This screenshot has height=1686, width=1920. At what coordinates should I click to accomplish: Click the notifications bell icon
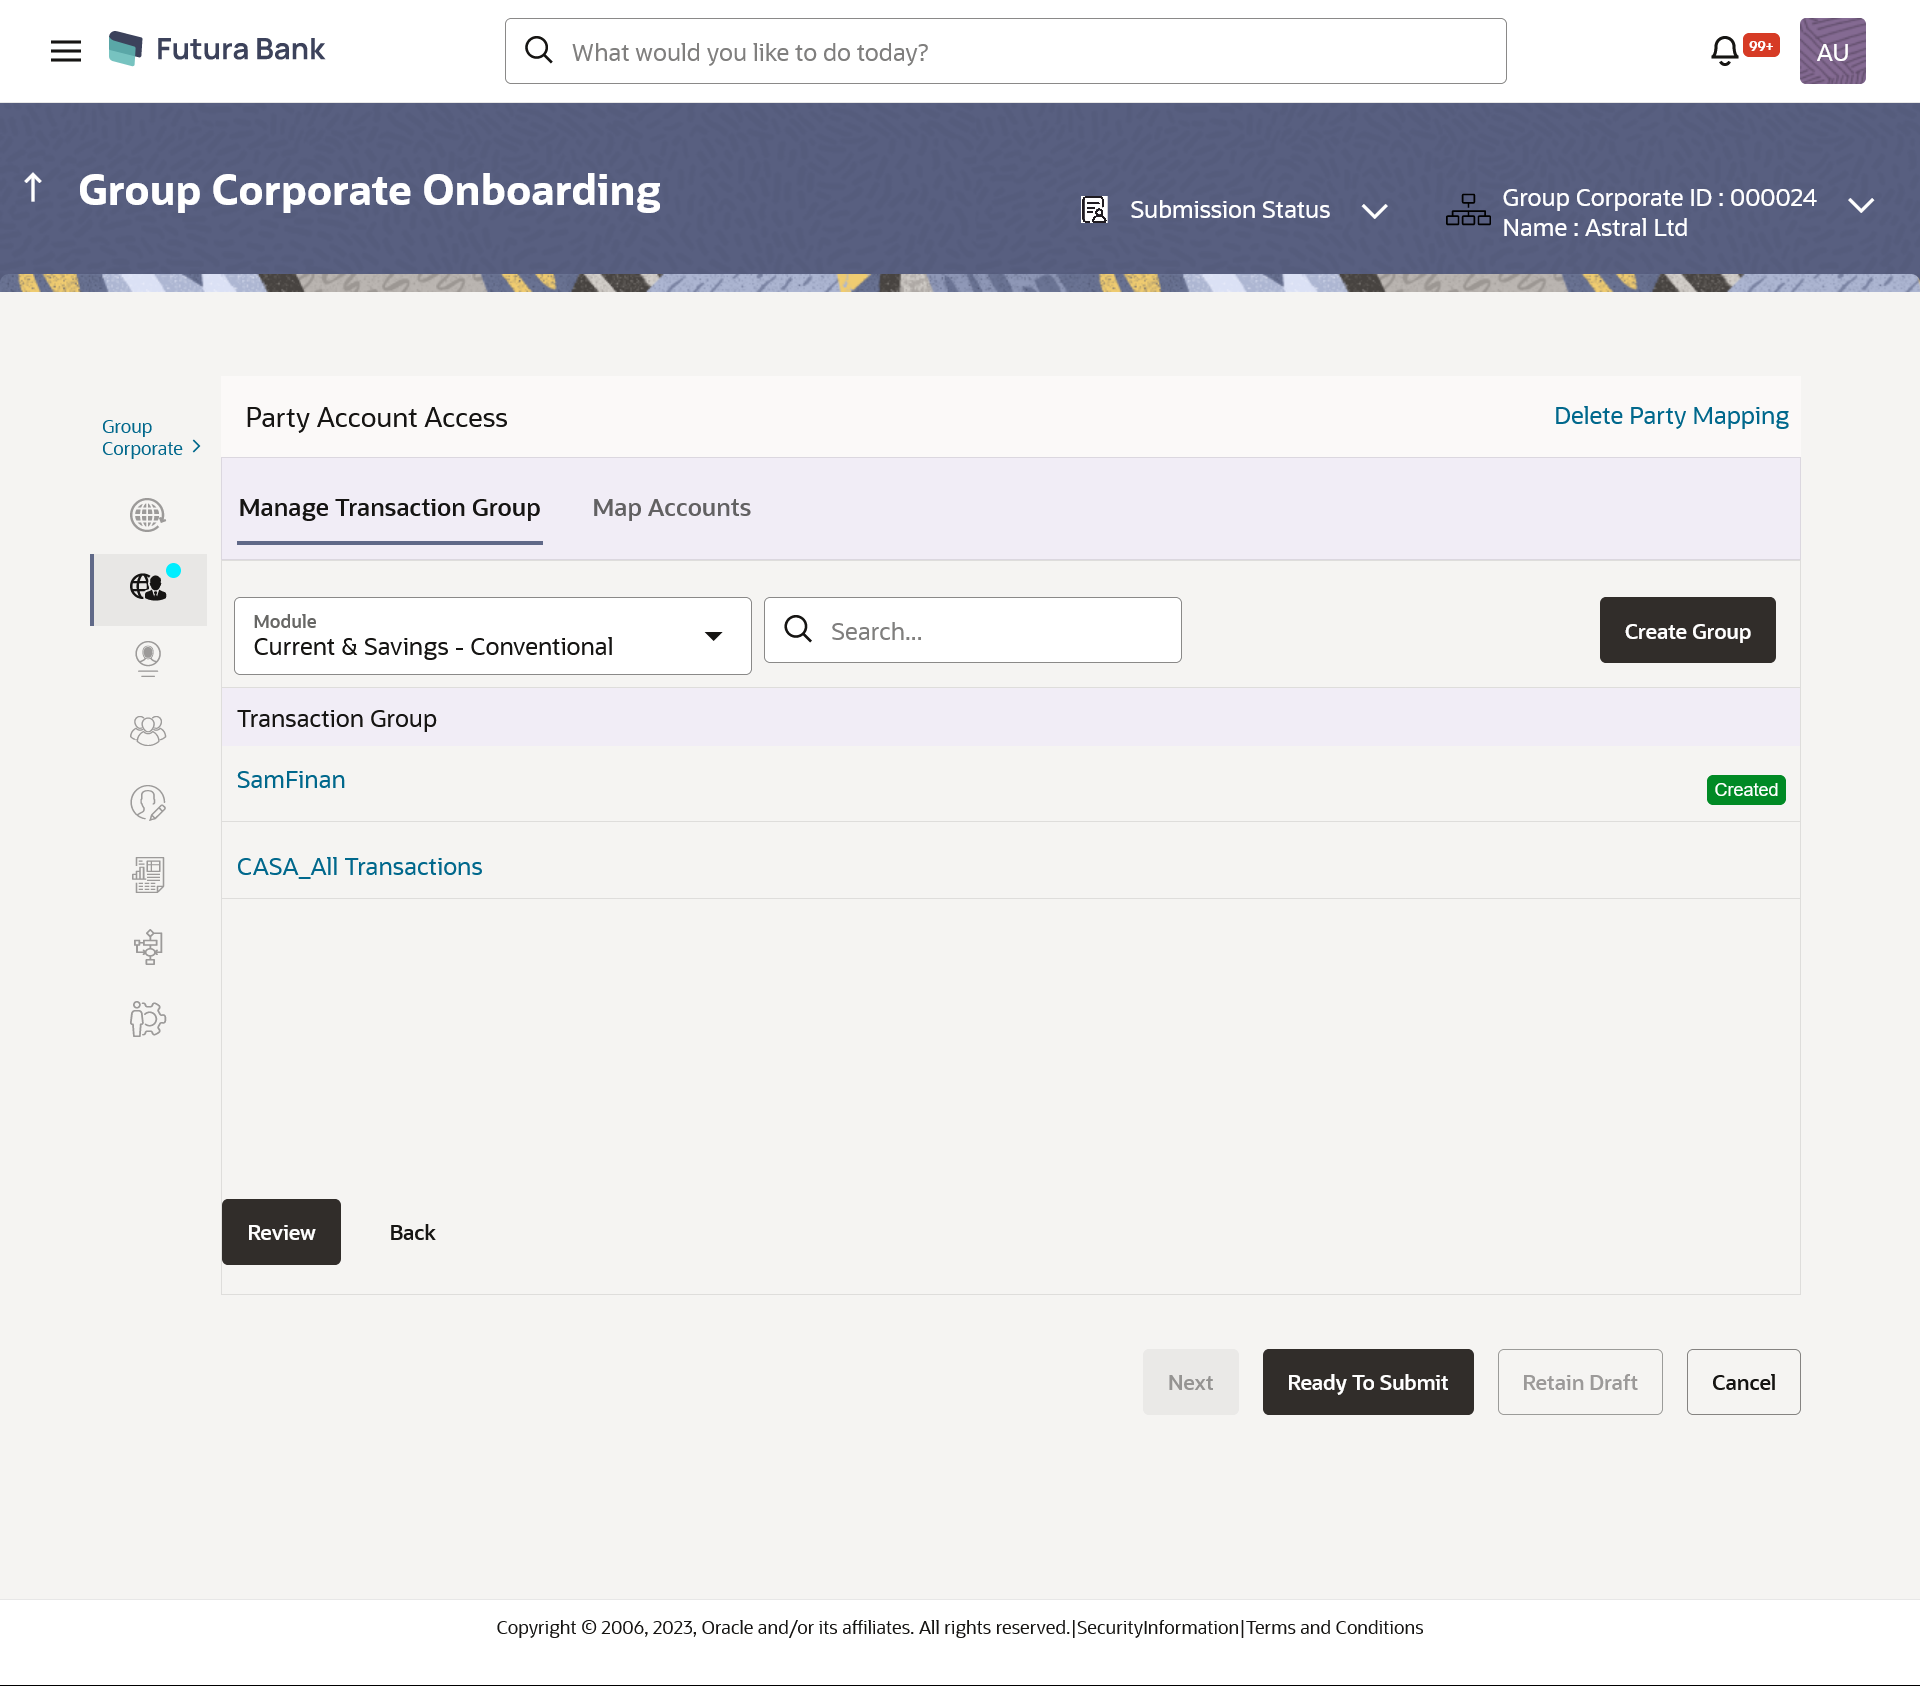point(1724,51)
